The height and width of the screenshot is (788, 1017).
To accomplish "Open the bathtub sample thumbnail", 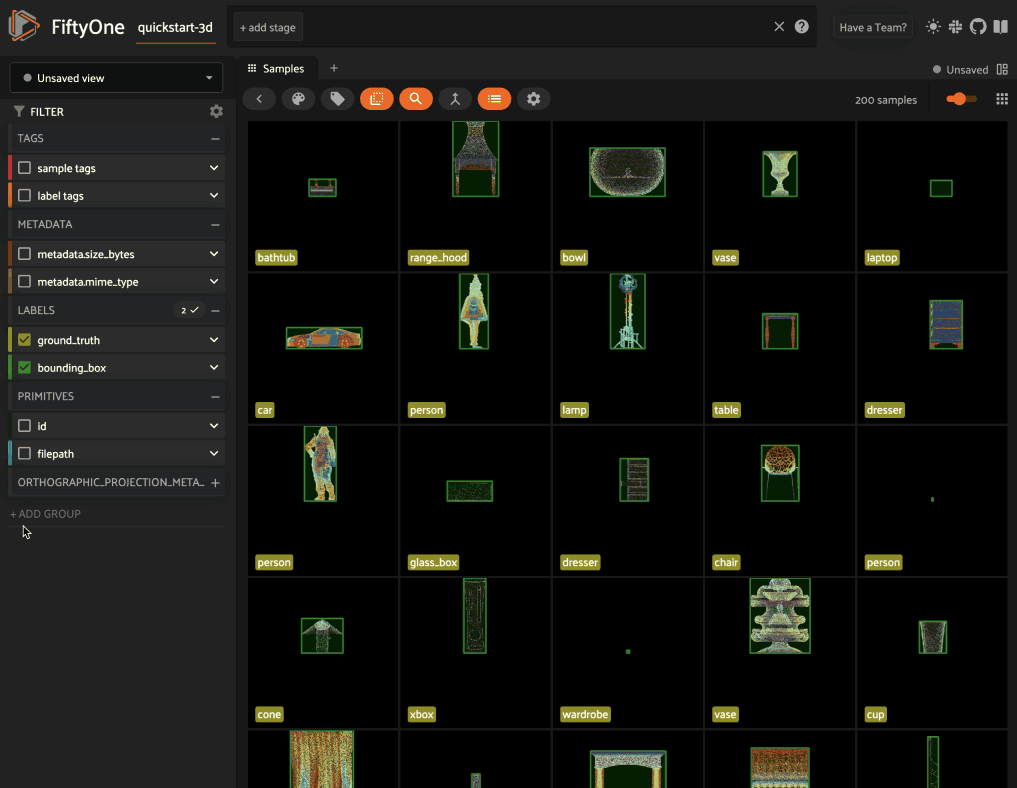I will 324,196.
